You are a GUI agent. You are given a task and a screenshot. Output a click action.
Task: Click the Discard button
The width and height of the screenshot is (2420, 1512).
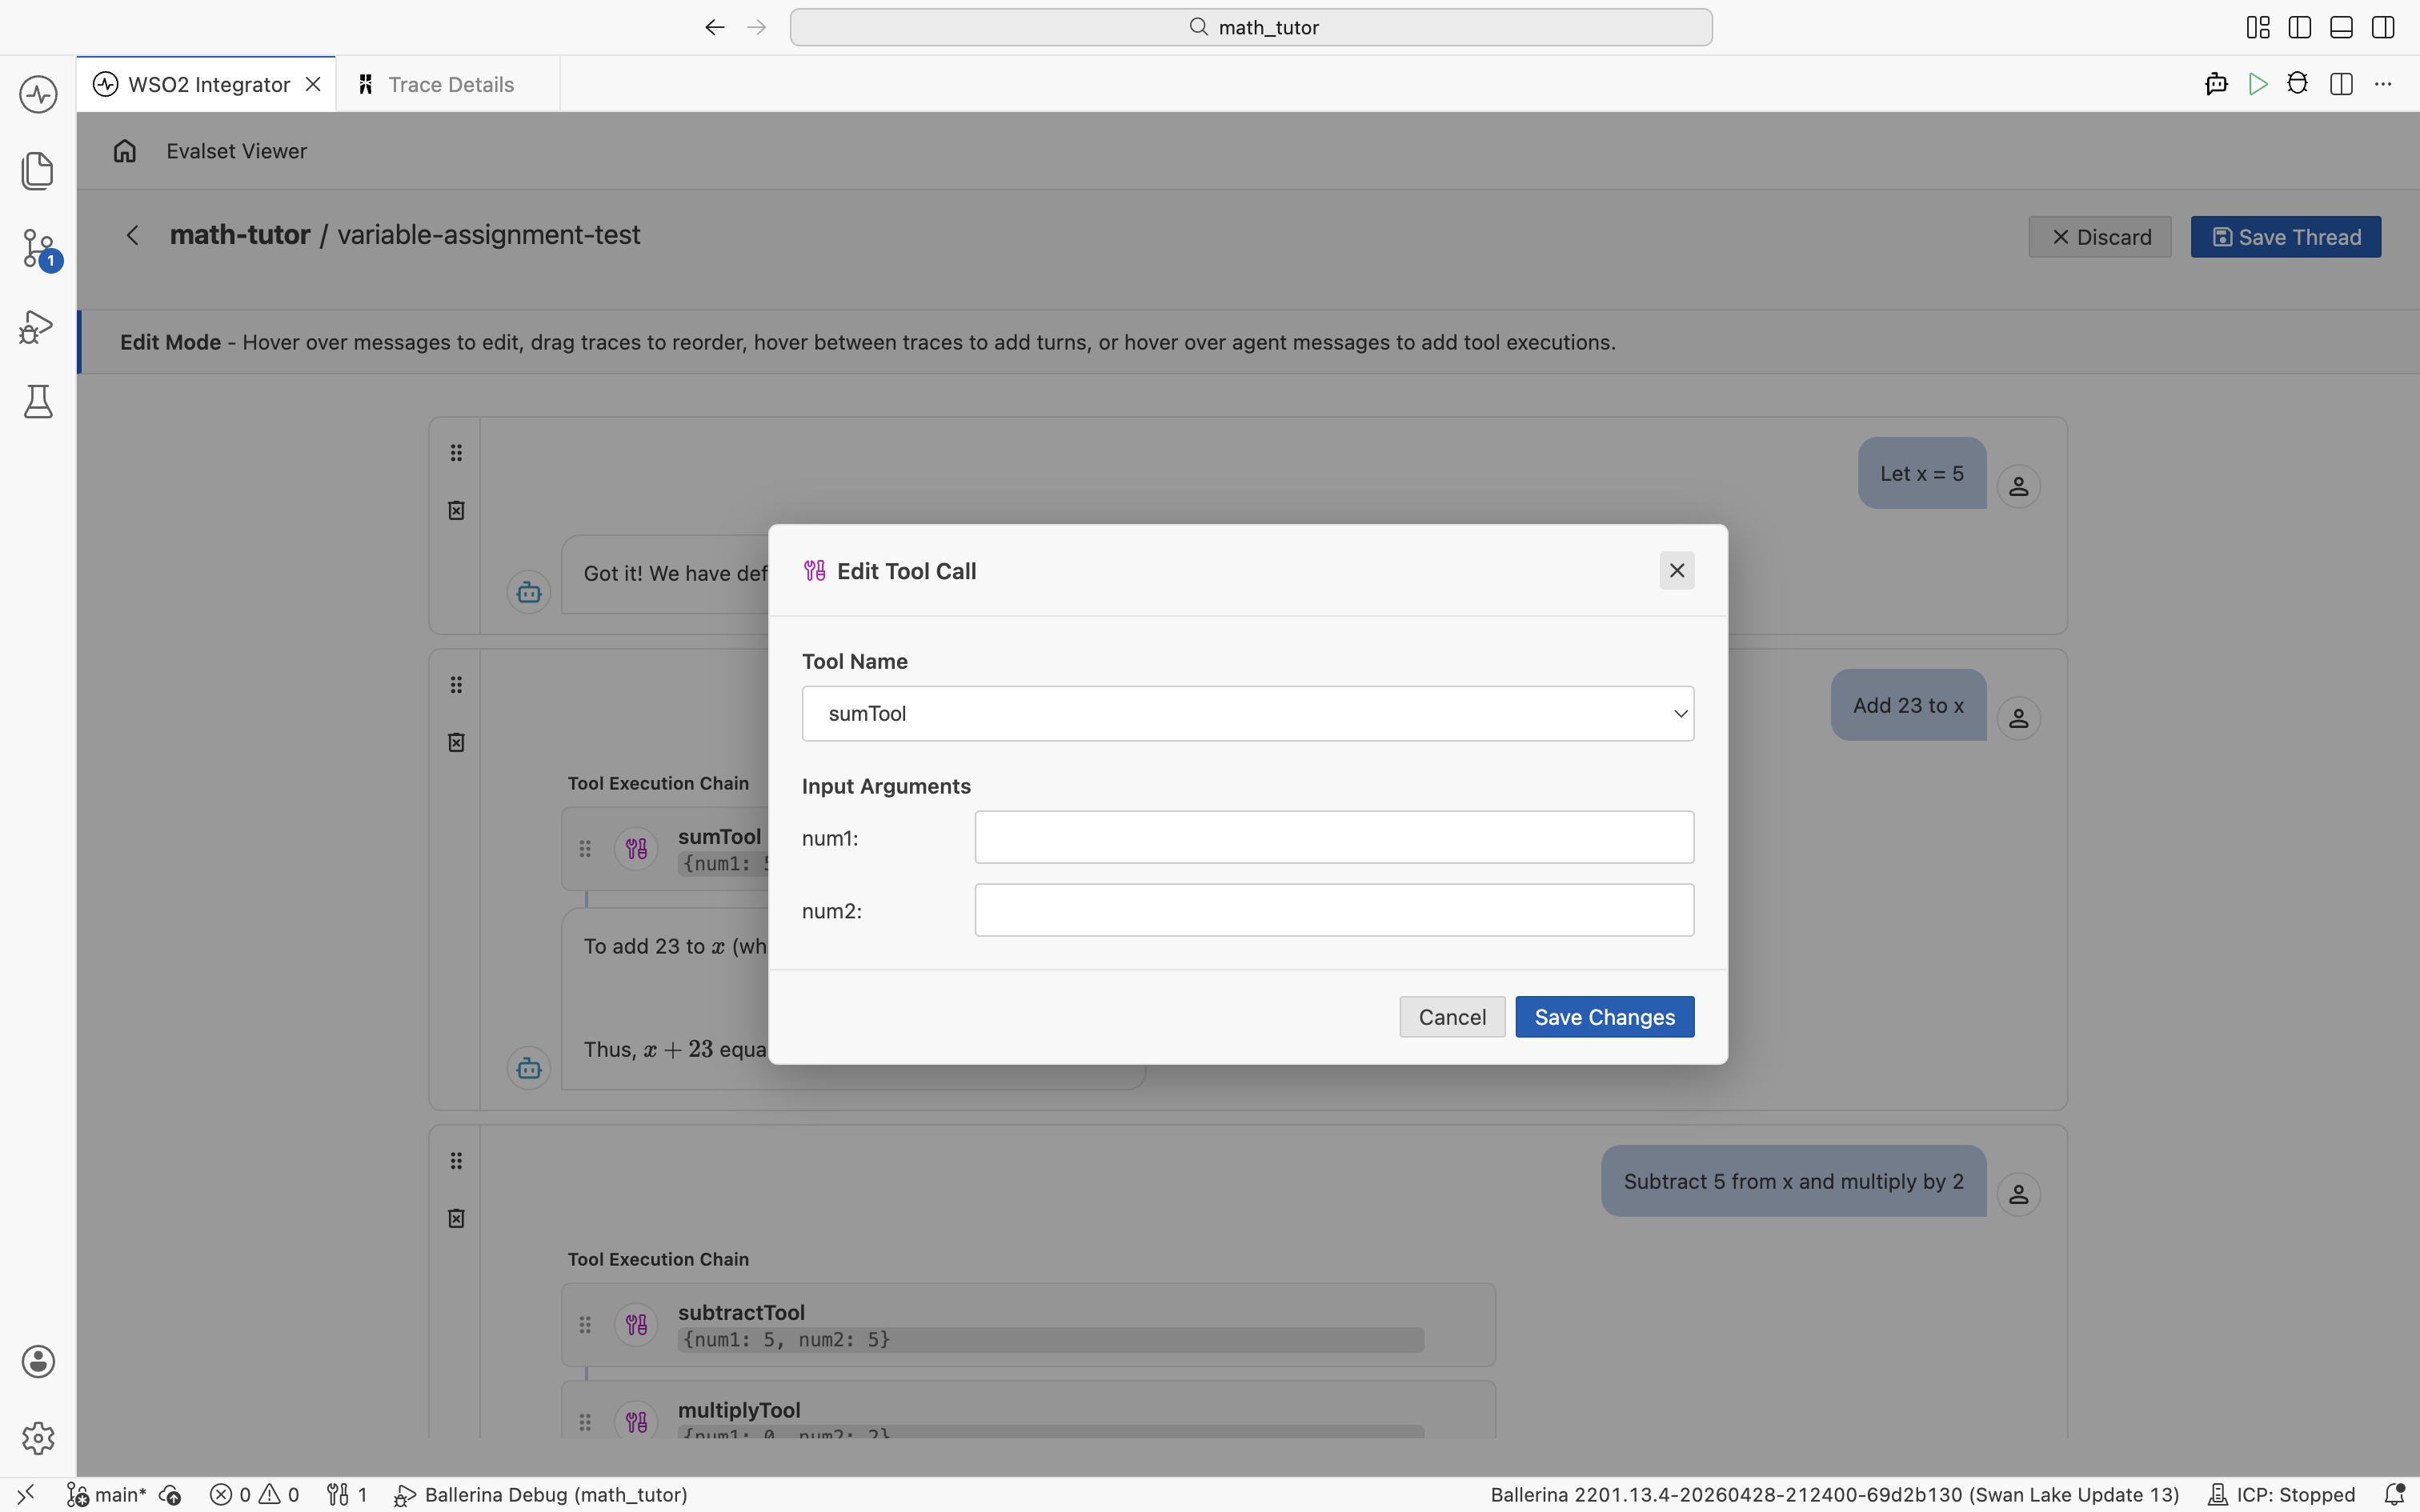(x=2100, y=237)
